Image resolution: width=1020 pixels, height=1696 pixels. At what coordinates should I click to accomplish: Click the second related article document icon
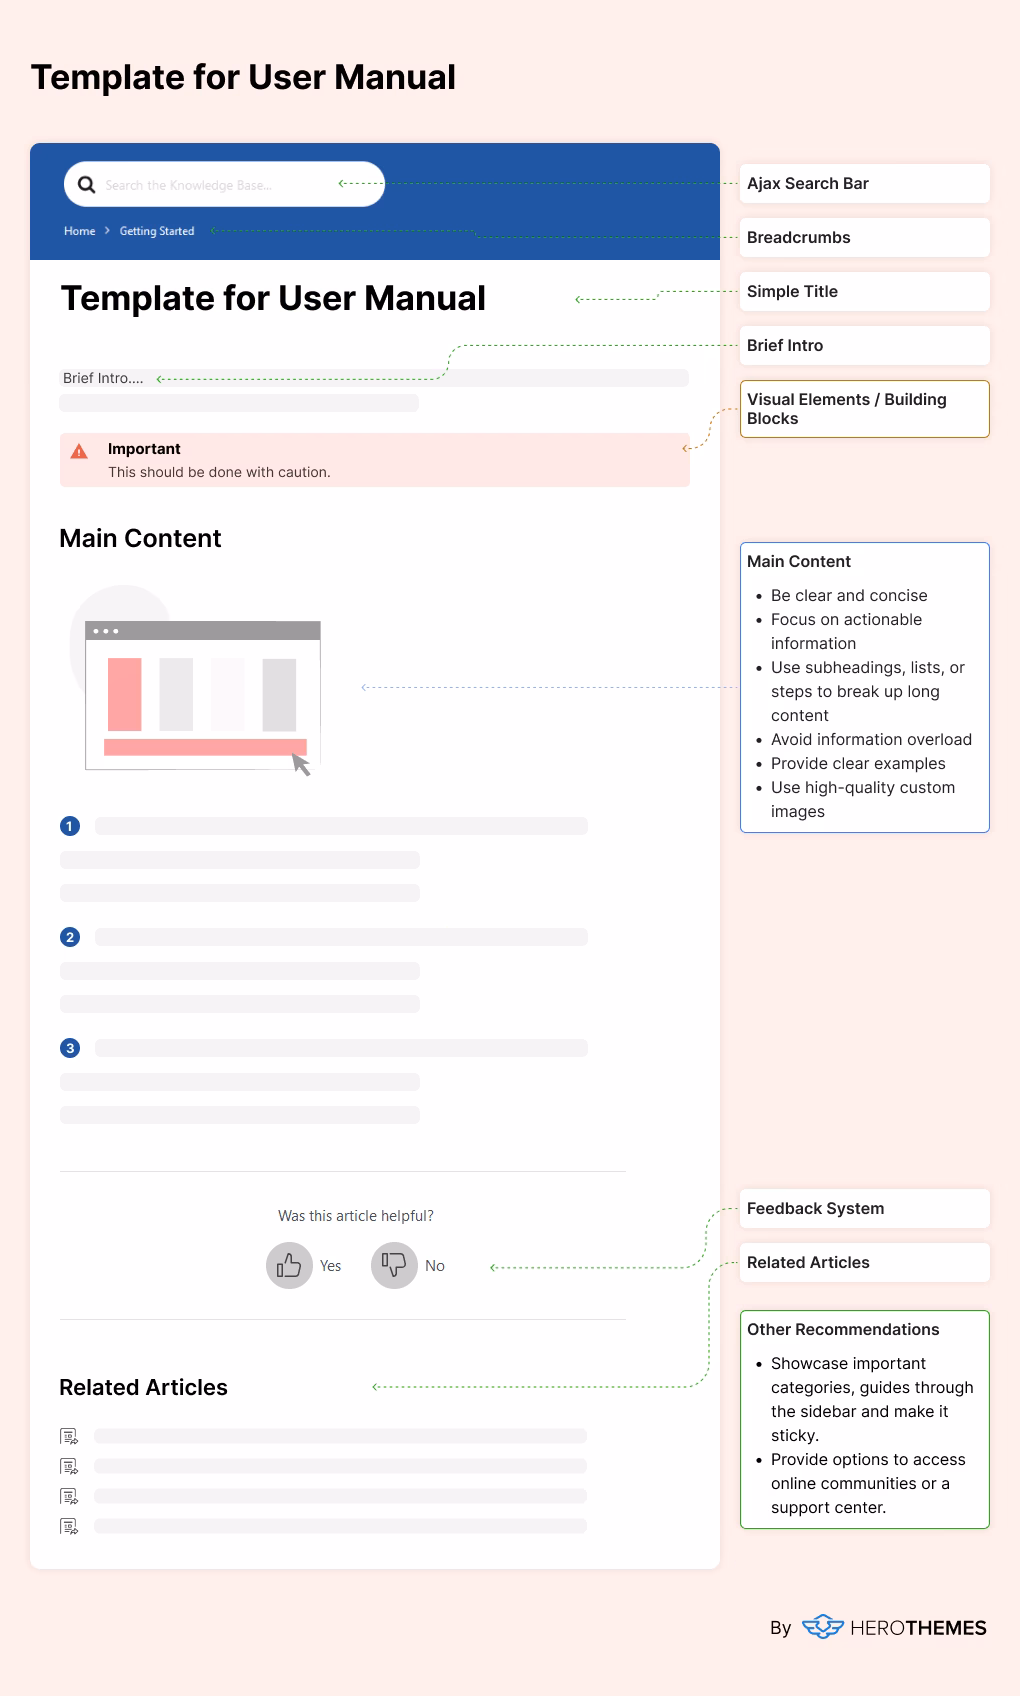point(69,1467)
